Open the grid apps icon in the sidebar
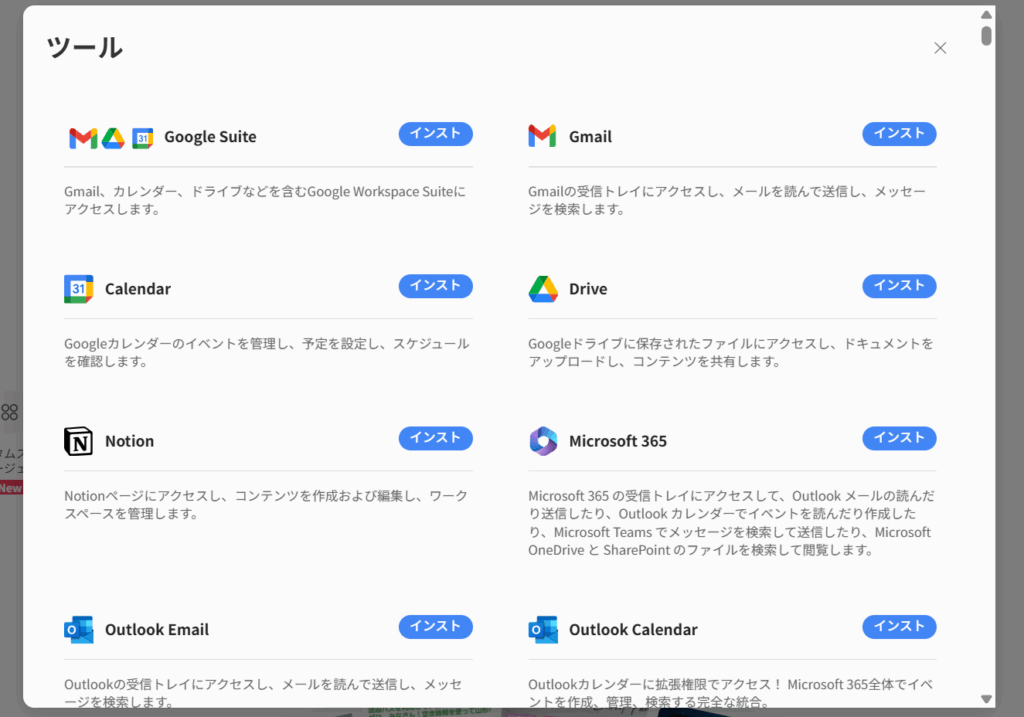Image resolution: width=1024 pixels, height=717 pixels. click(x=9, y=411)
